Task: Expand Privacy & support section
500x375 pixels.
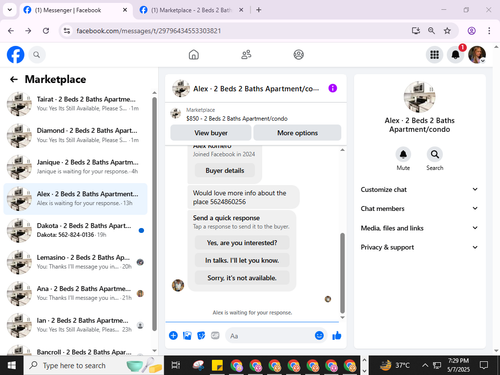Action: pyautogui.click(x=419, y=247)
